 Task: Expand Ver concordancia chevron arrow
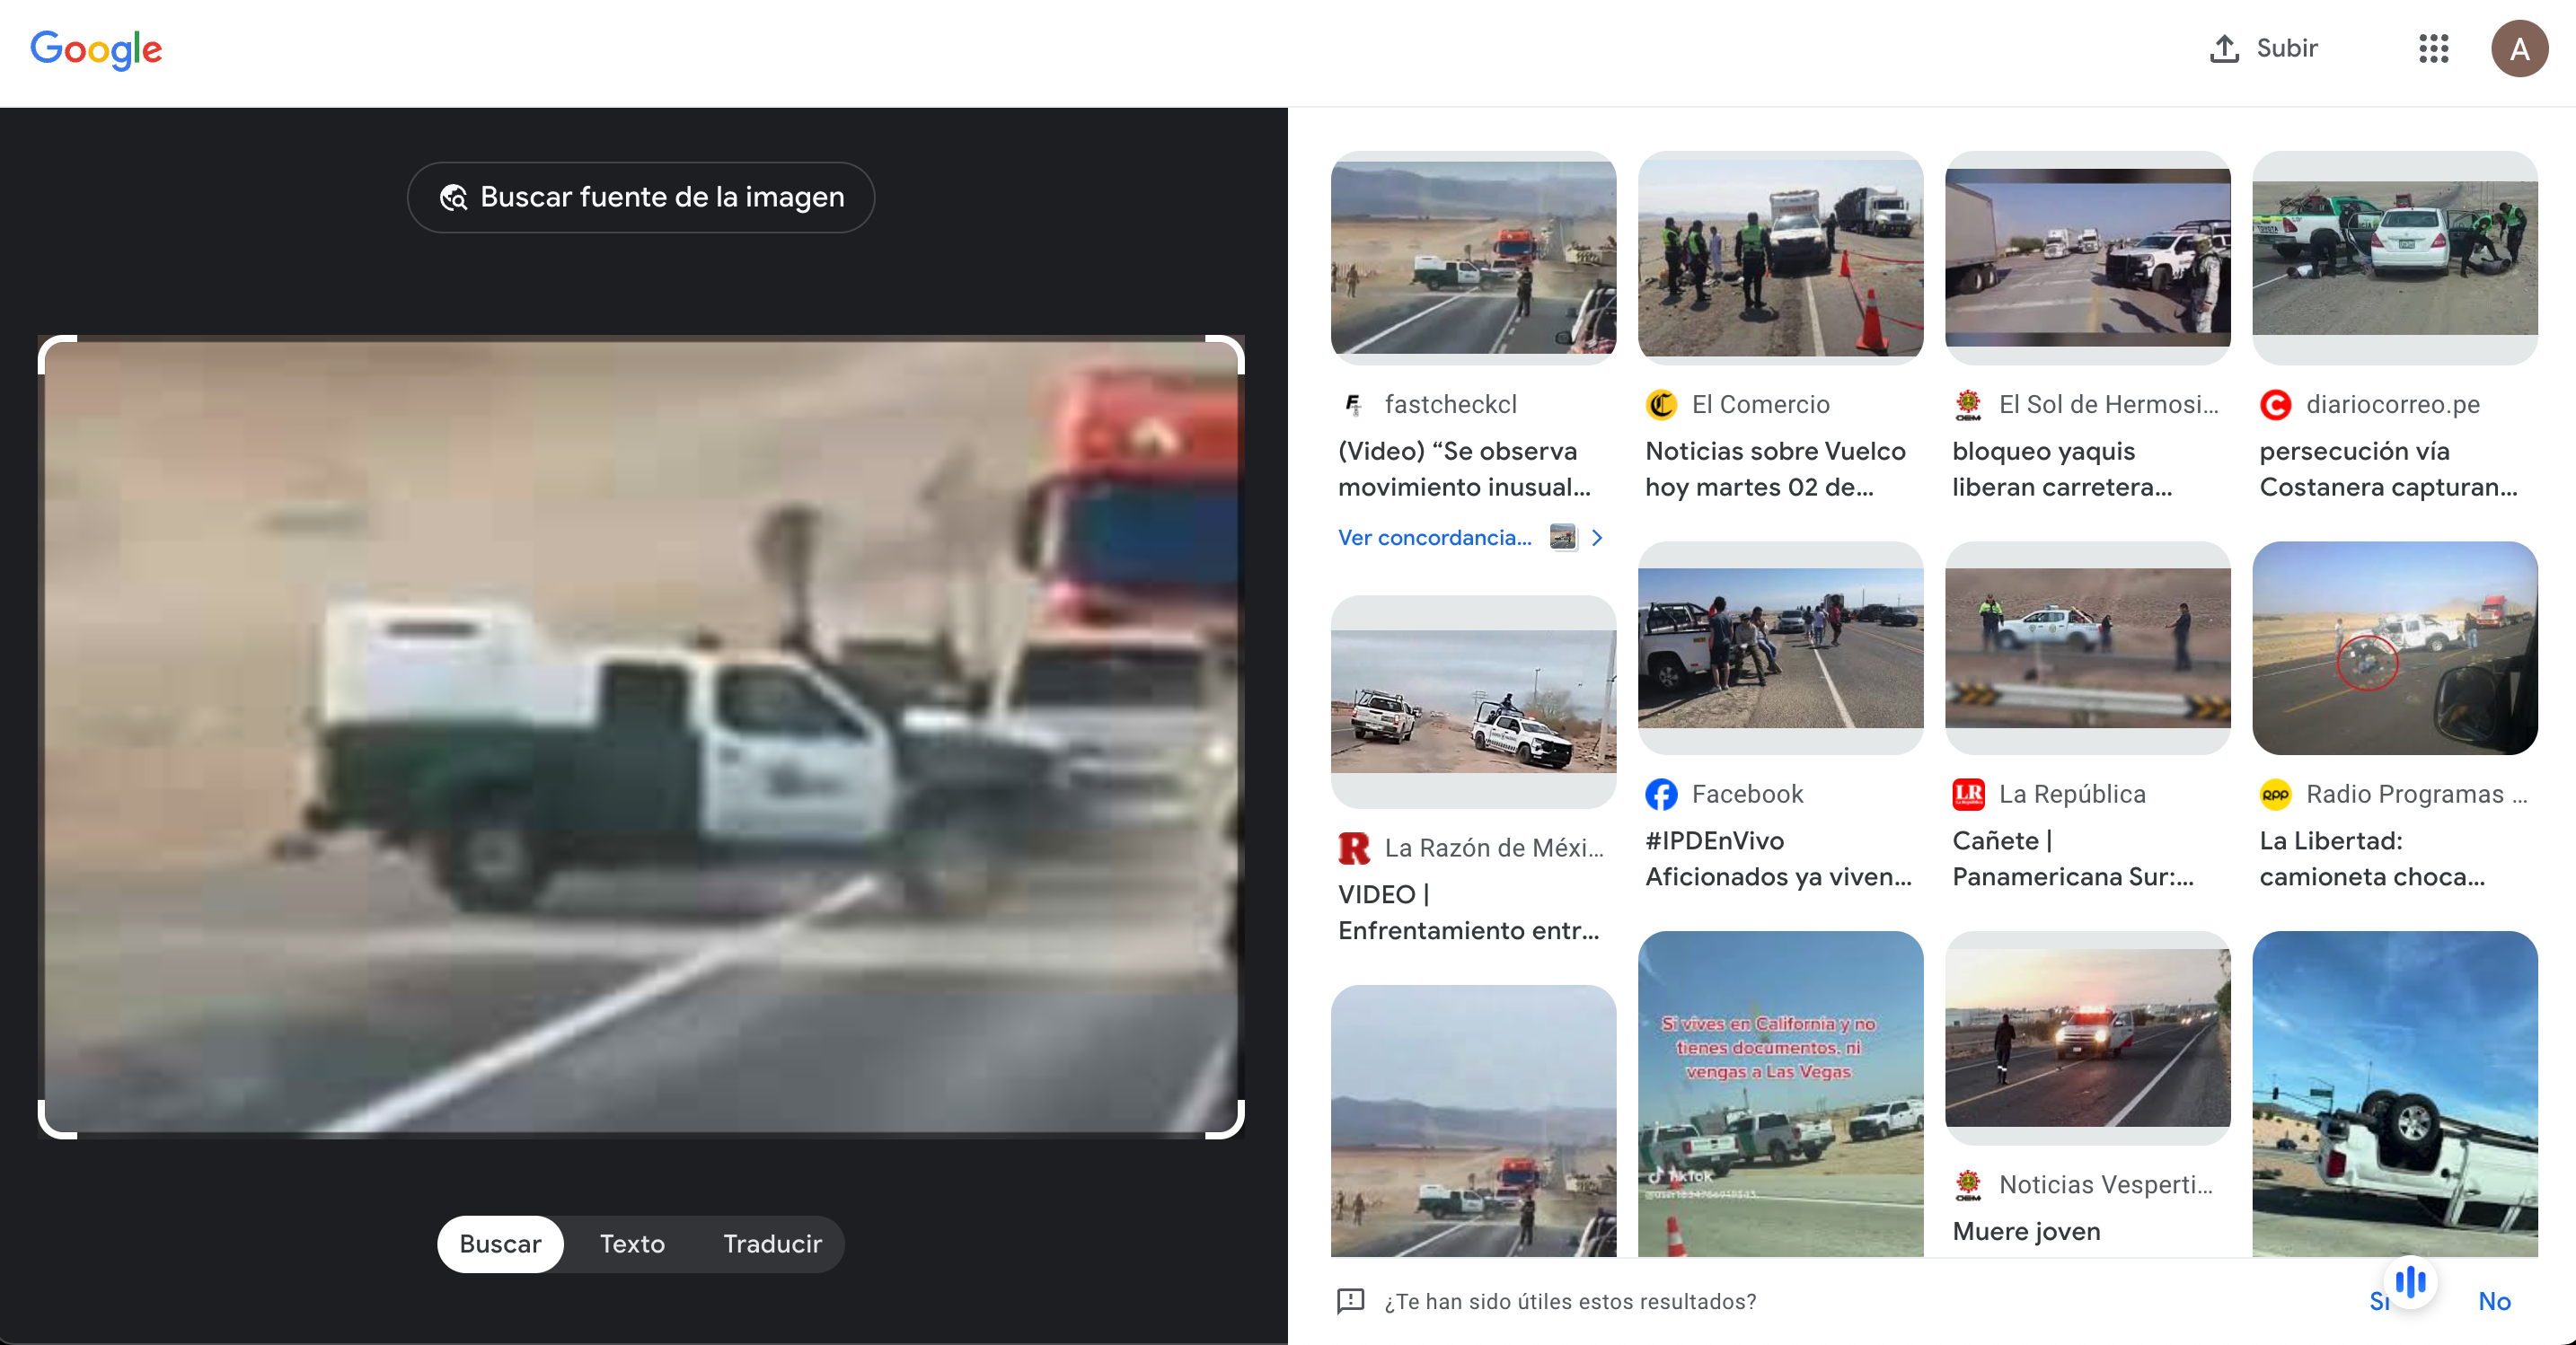[1597, 538]
